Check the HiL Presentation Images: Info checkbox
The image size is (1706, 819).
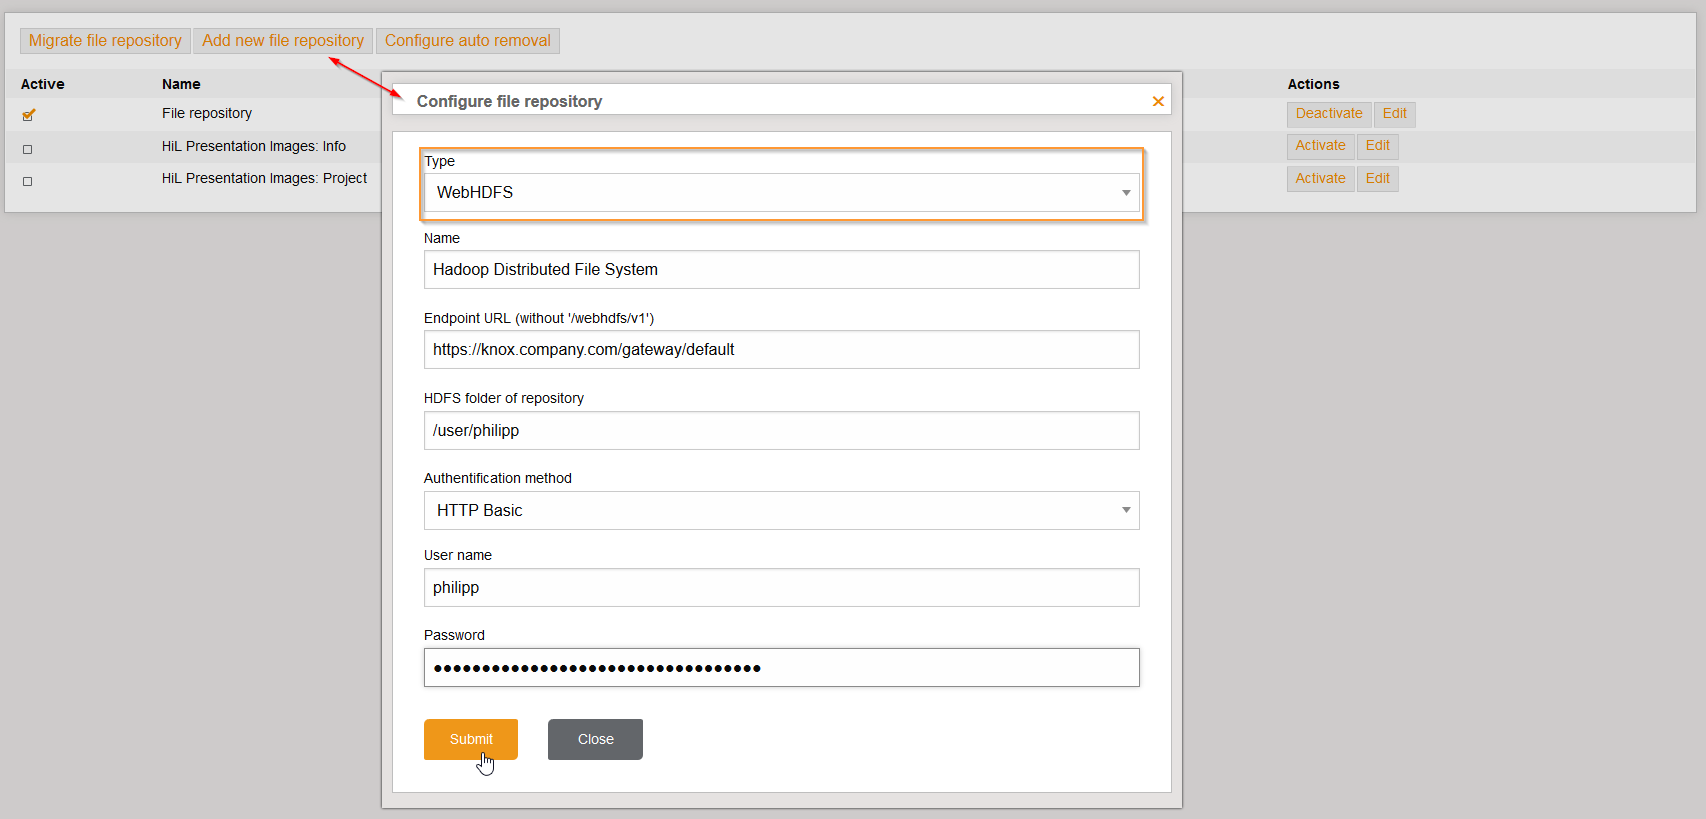point(28,149)
